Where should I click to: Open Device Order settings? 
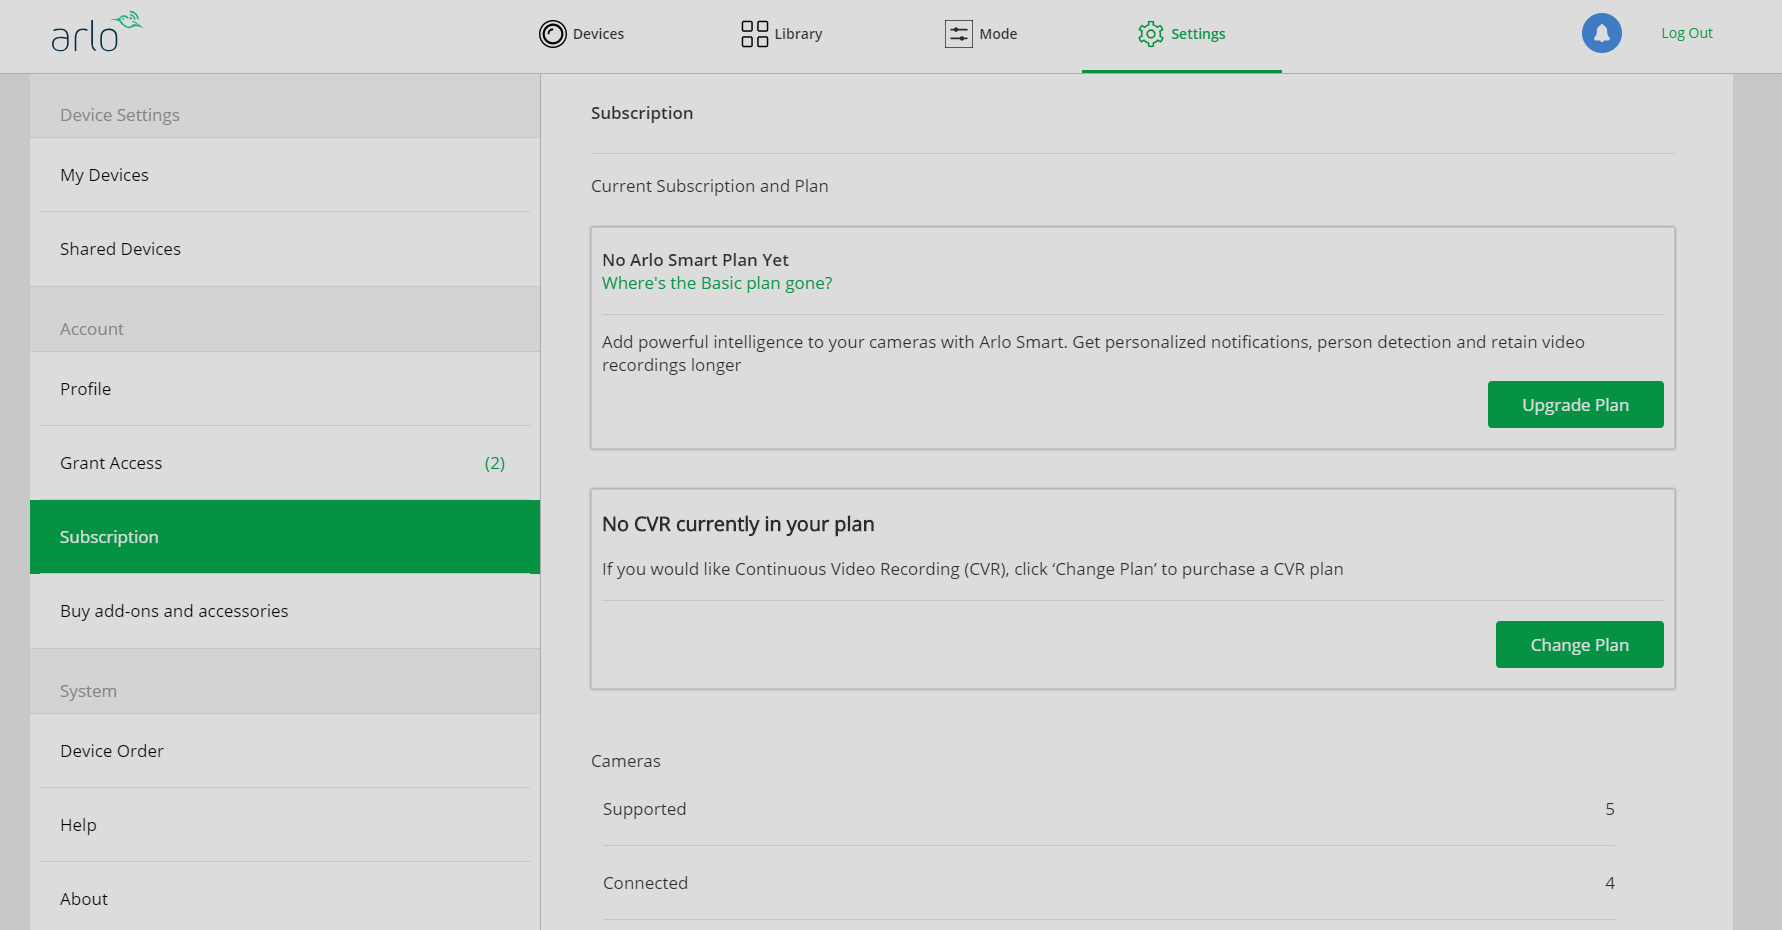tap(285, 751)
